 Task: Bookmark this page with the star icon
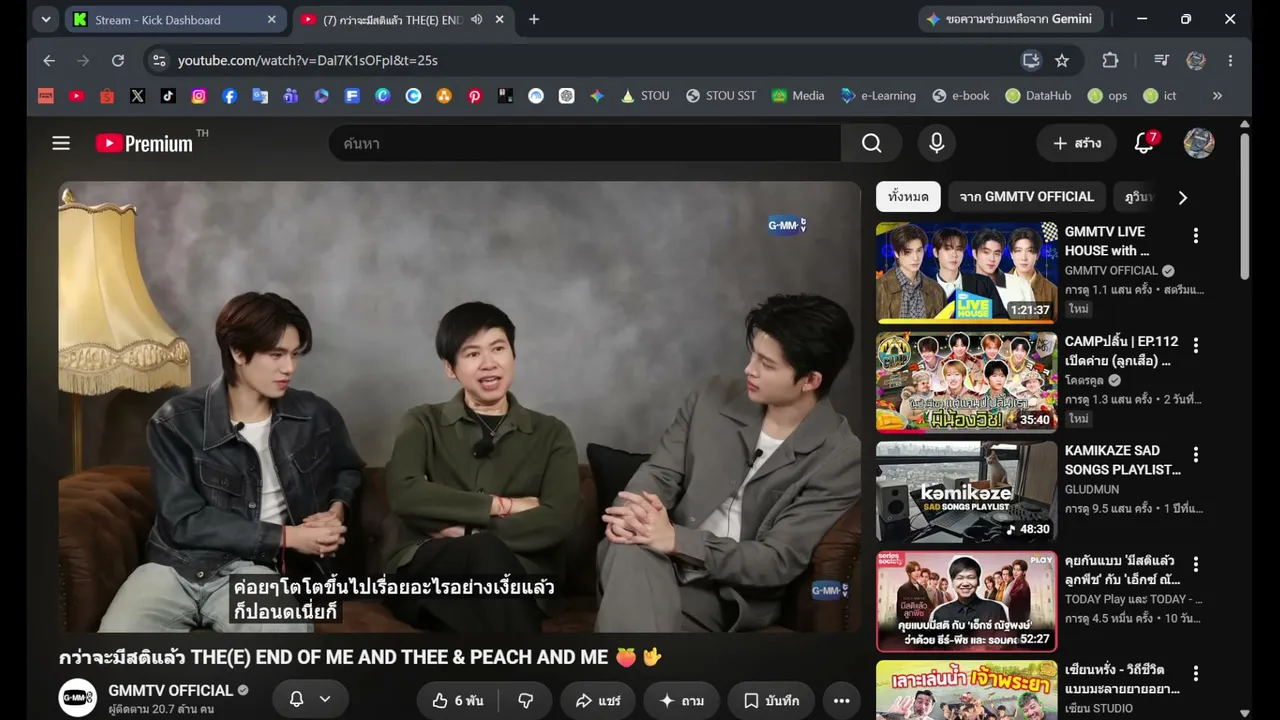(1062, 60)
